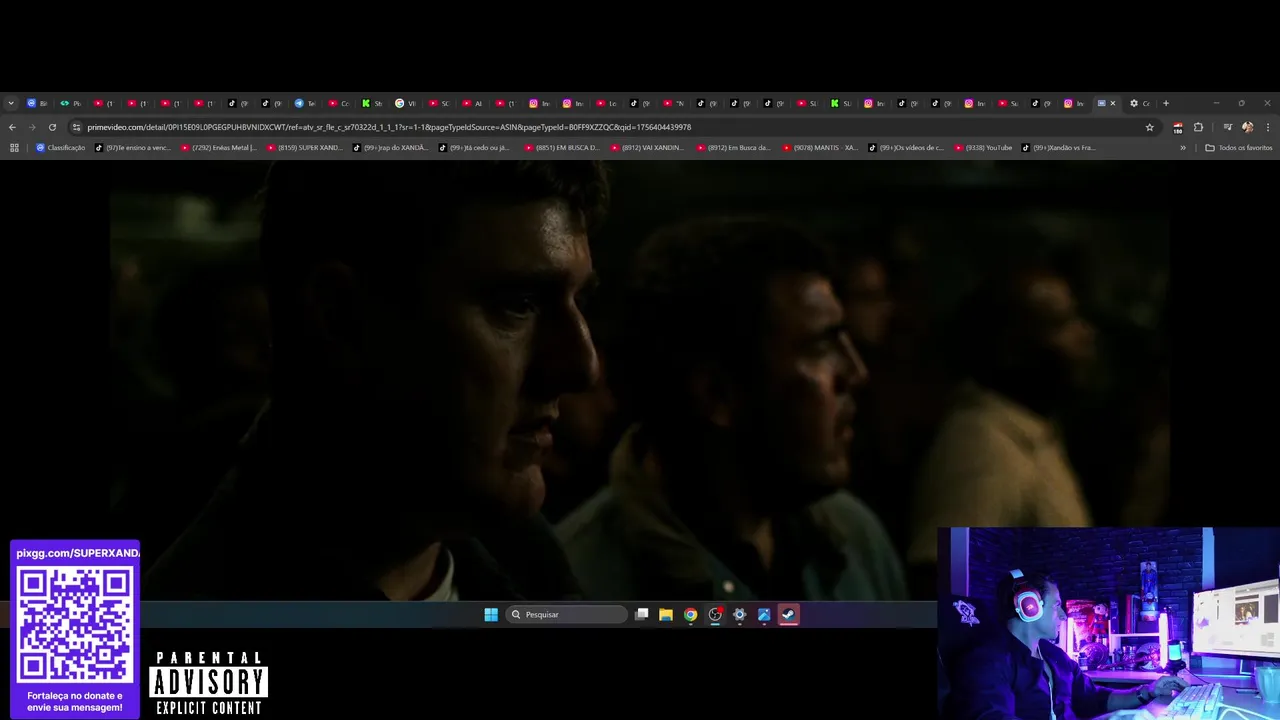Open the Photos app on taskbar

(764, 615)
